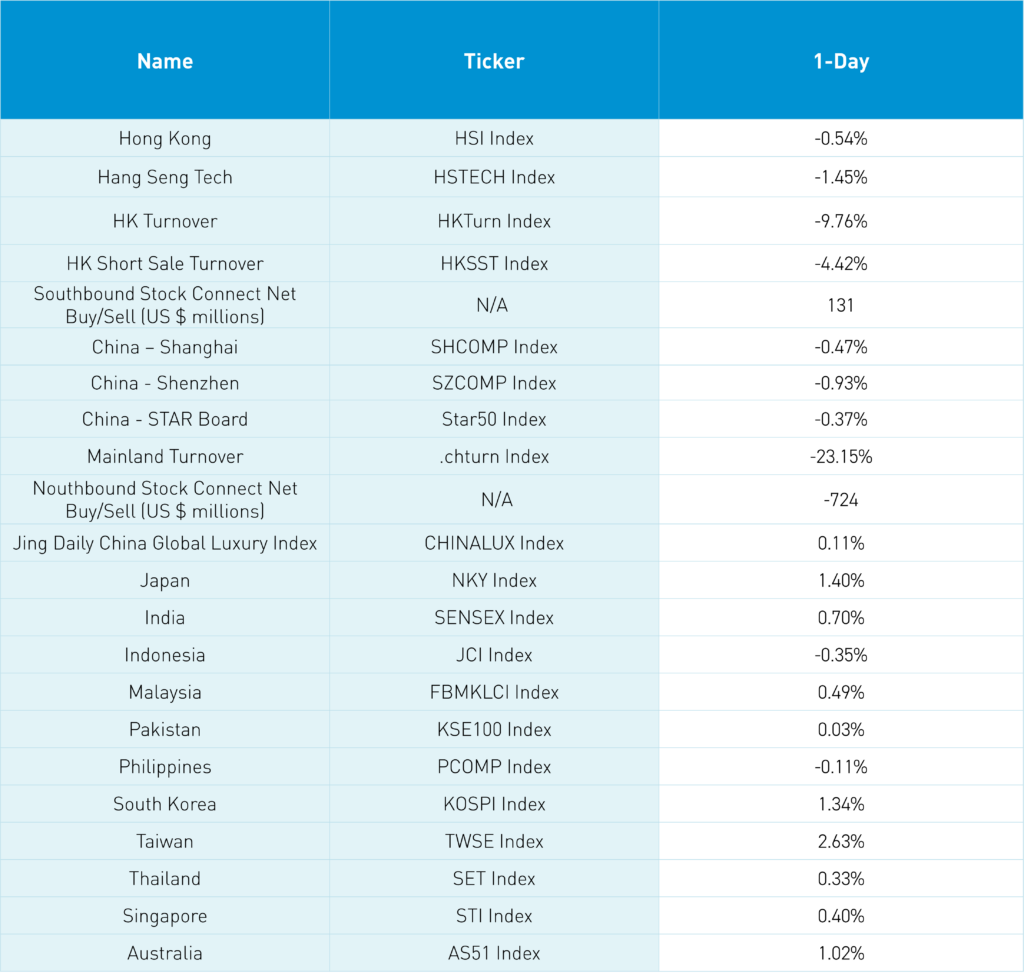Select Jing Daily China Global Luxury Index

pos(165,543)
